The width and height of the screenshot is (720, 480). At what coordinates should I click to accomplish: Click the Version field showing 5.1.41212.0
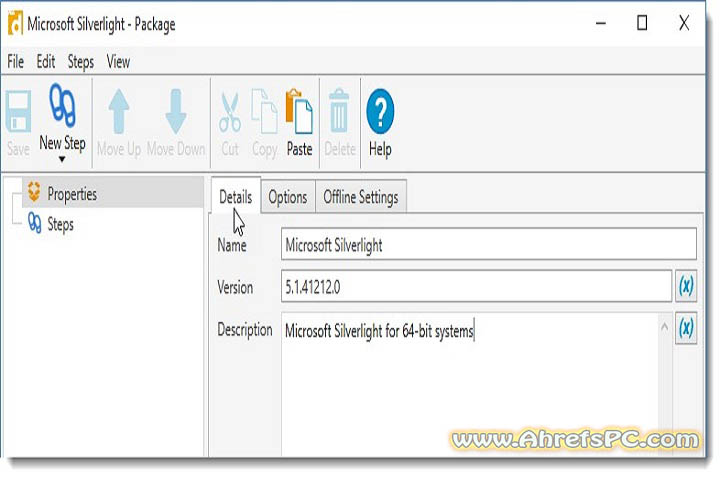[x=477, y=287]
